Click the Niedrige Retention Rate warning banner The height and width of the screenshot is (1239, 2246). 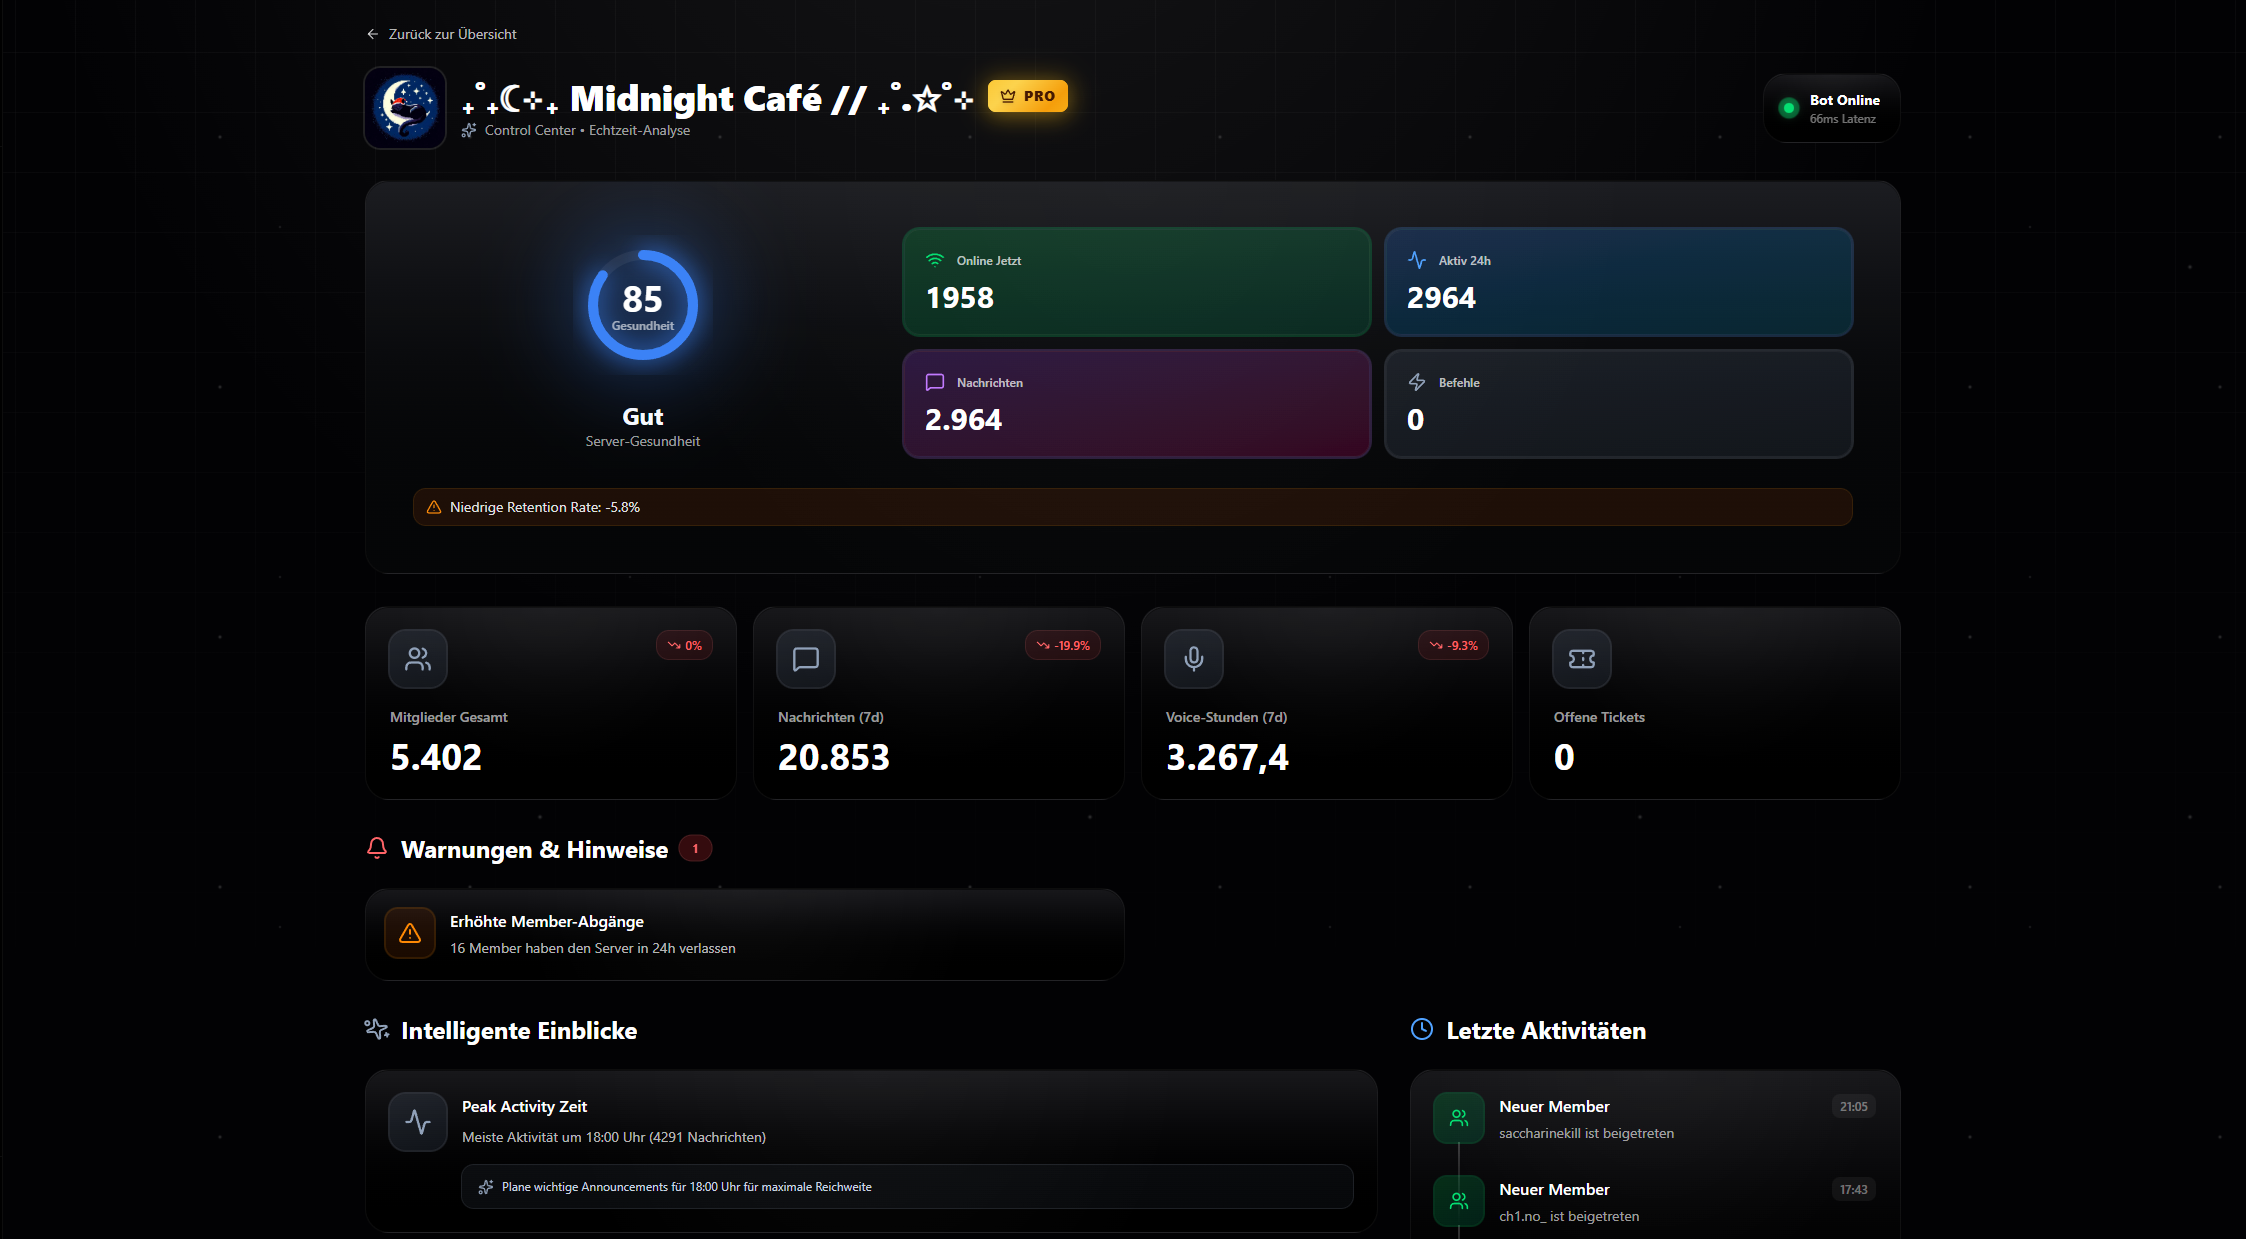pos(1132,507)
